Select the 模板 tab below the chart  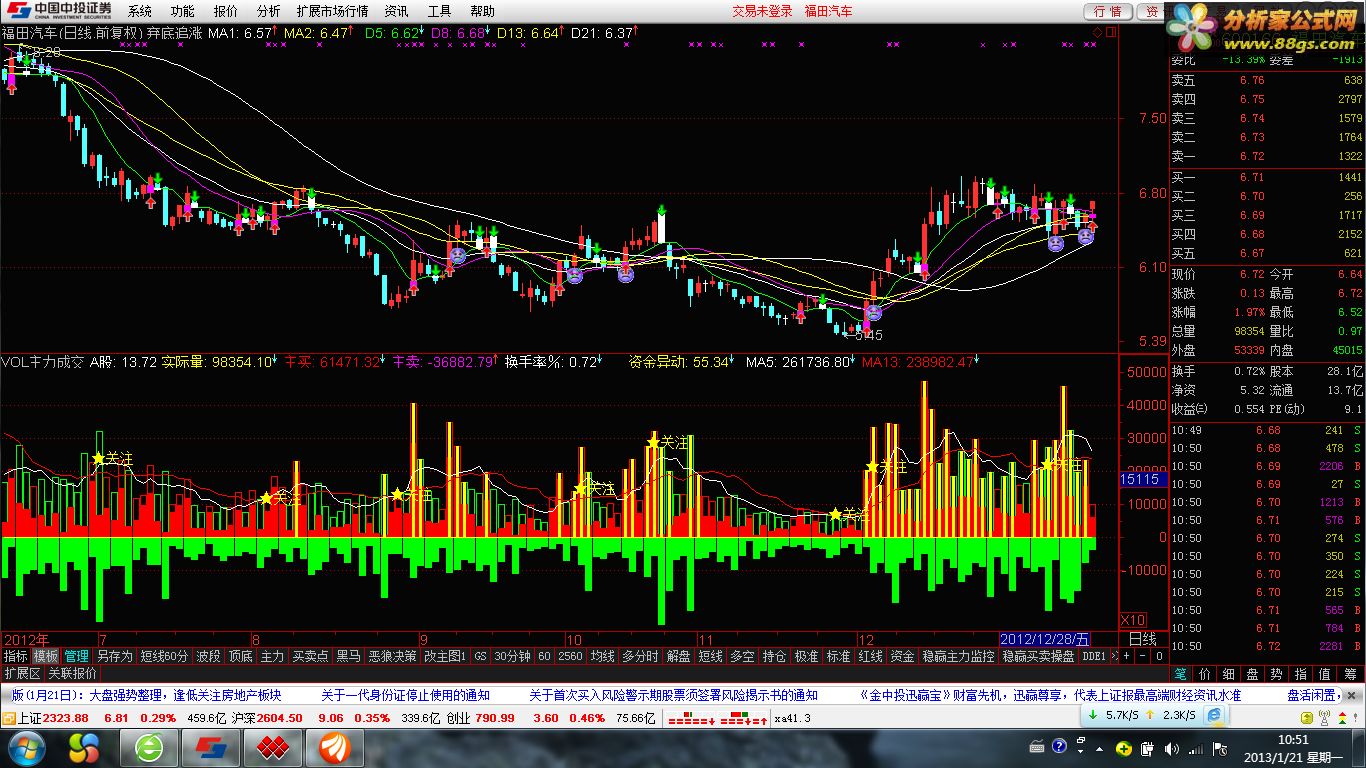pos(46,656)
